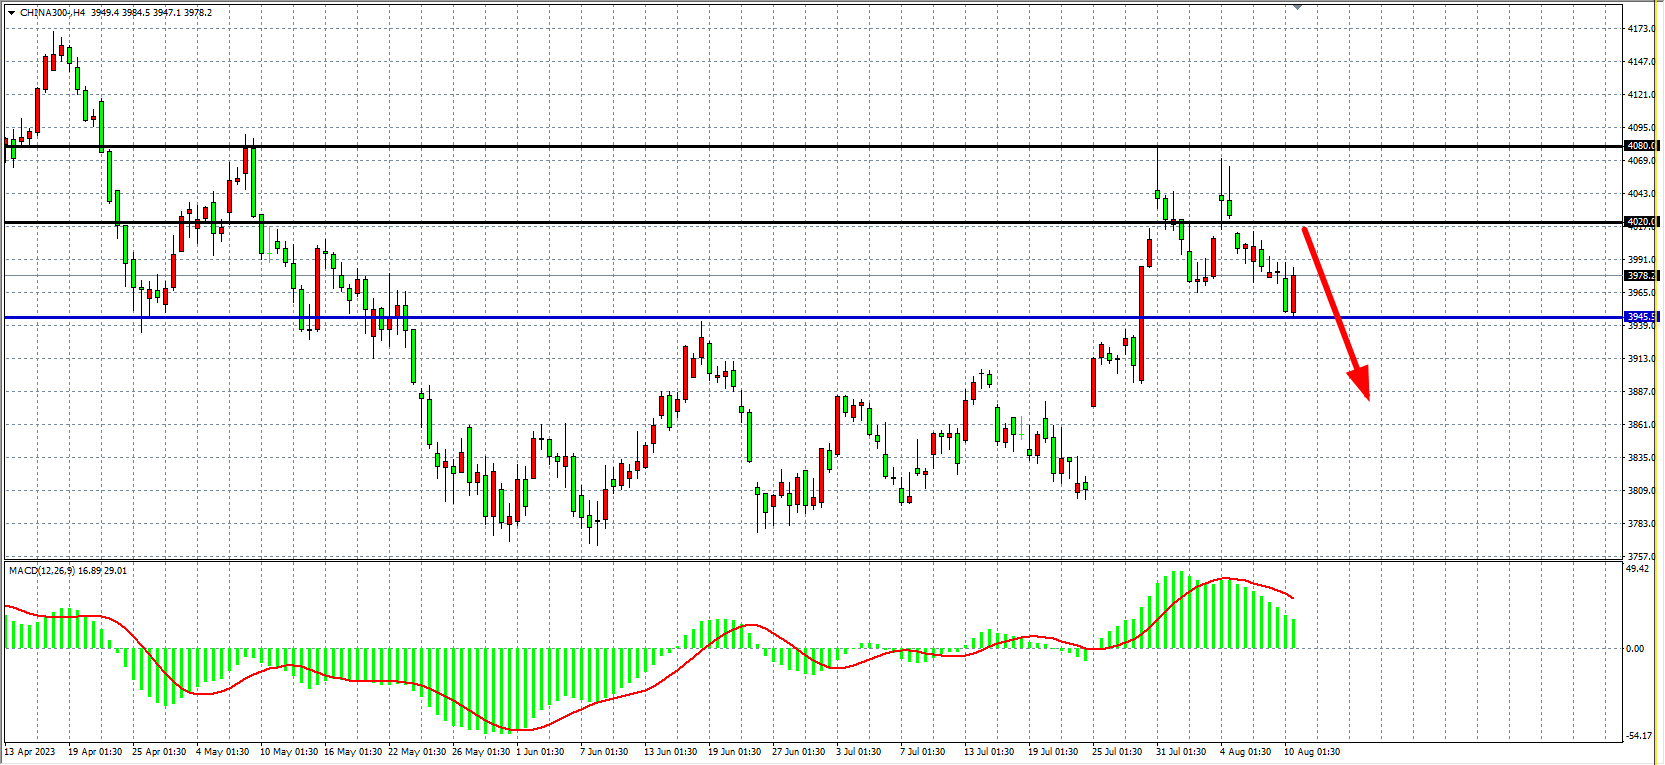Click the 4173 price scale label
Screen dimensions: 1665x765
(1641, 29)
